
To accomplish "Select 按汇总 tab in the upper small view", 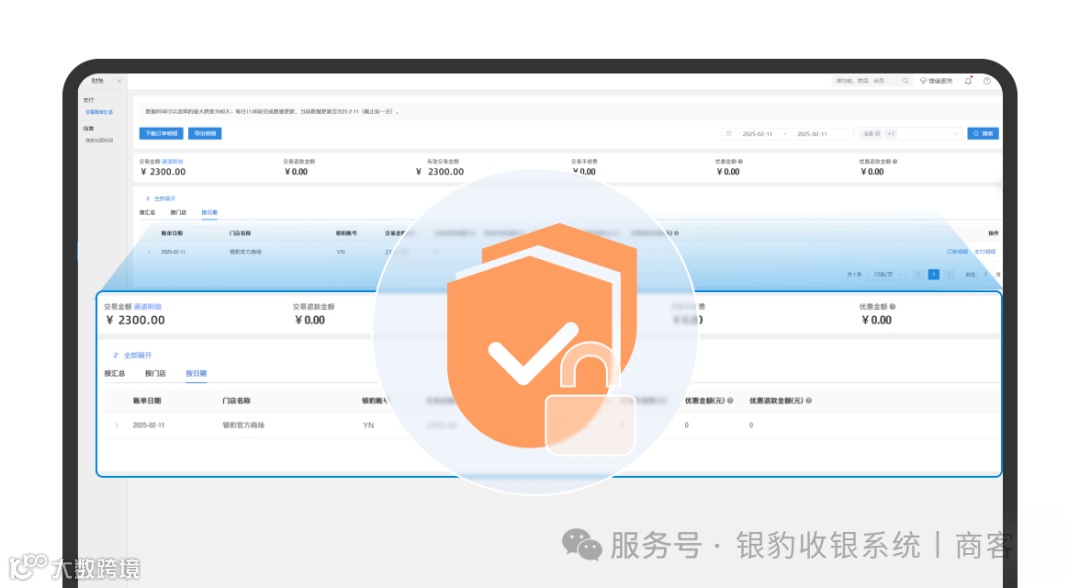I will tap(147, 213).
